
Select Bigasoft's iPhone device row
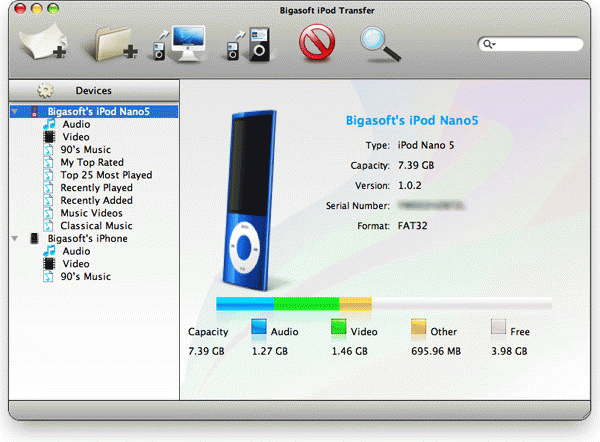pyautogui.click(x=94, y=238)
